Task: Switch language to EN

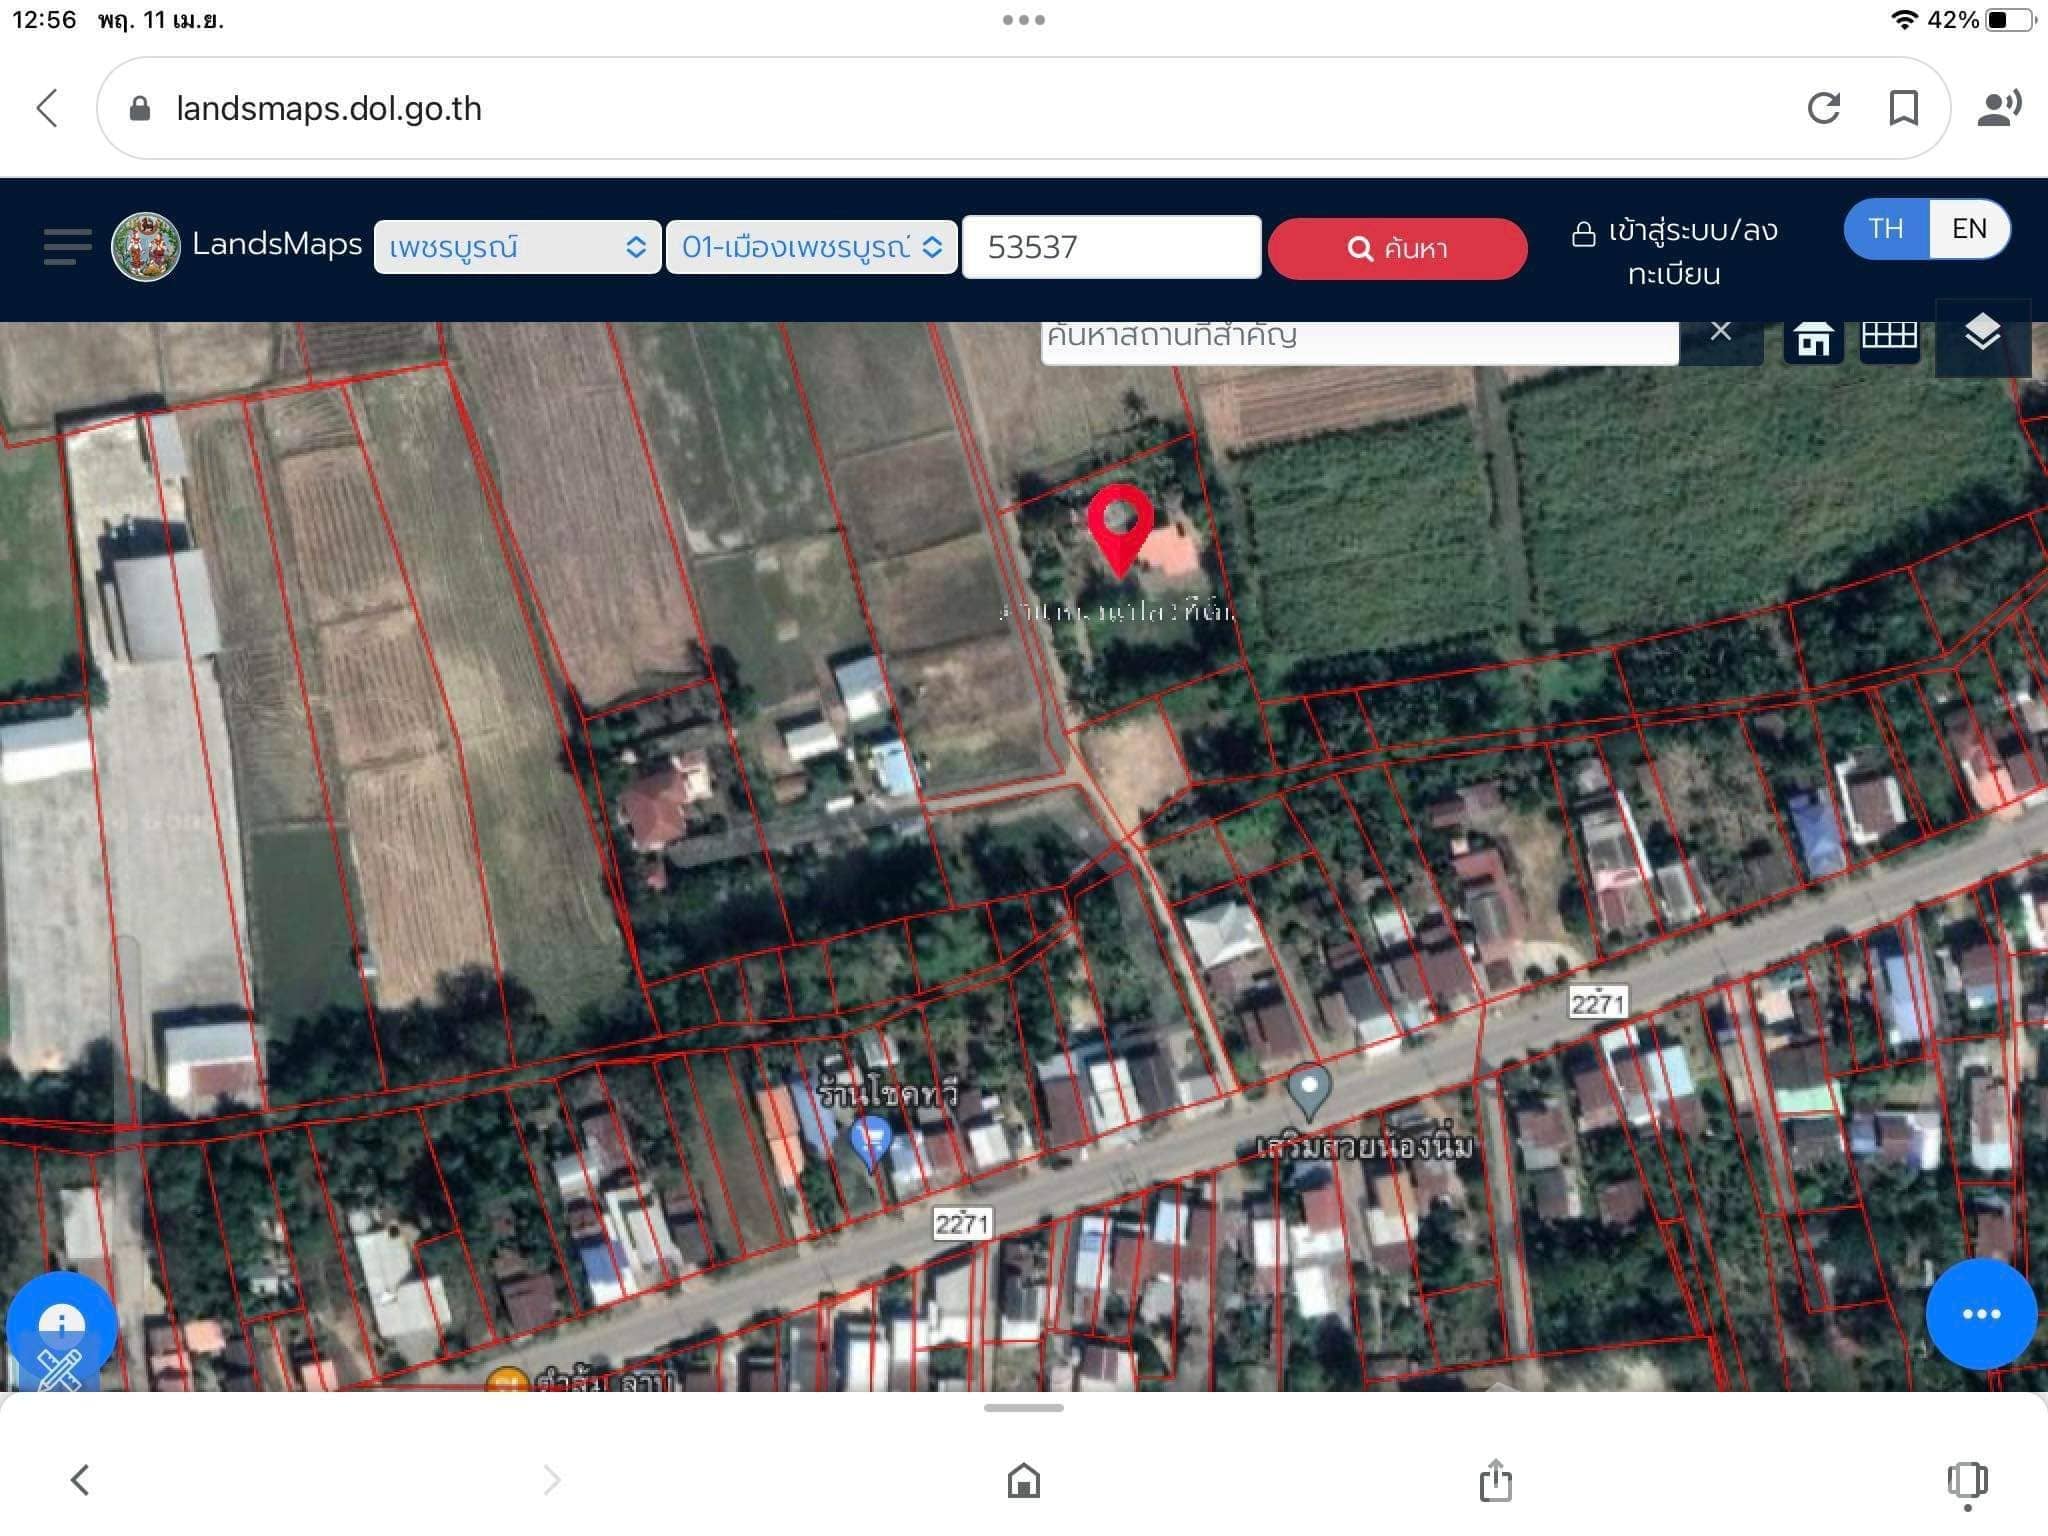Action: click(1969, 229)
